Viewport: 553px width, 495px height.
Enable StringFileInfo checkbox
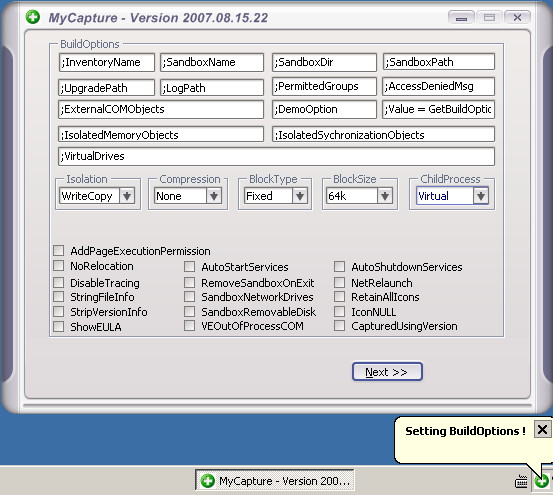coord(59,297)
